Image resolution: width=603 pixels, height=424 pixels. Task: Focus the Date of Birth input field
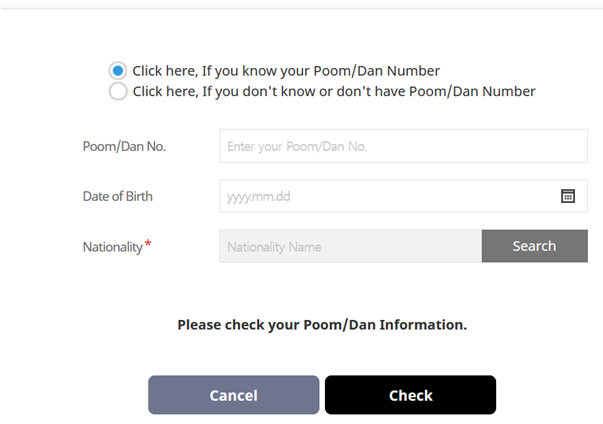403,196
